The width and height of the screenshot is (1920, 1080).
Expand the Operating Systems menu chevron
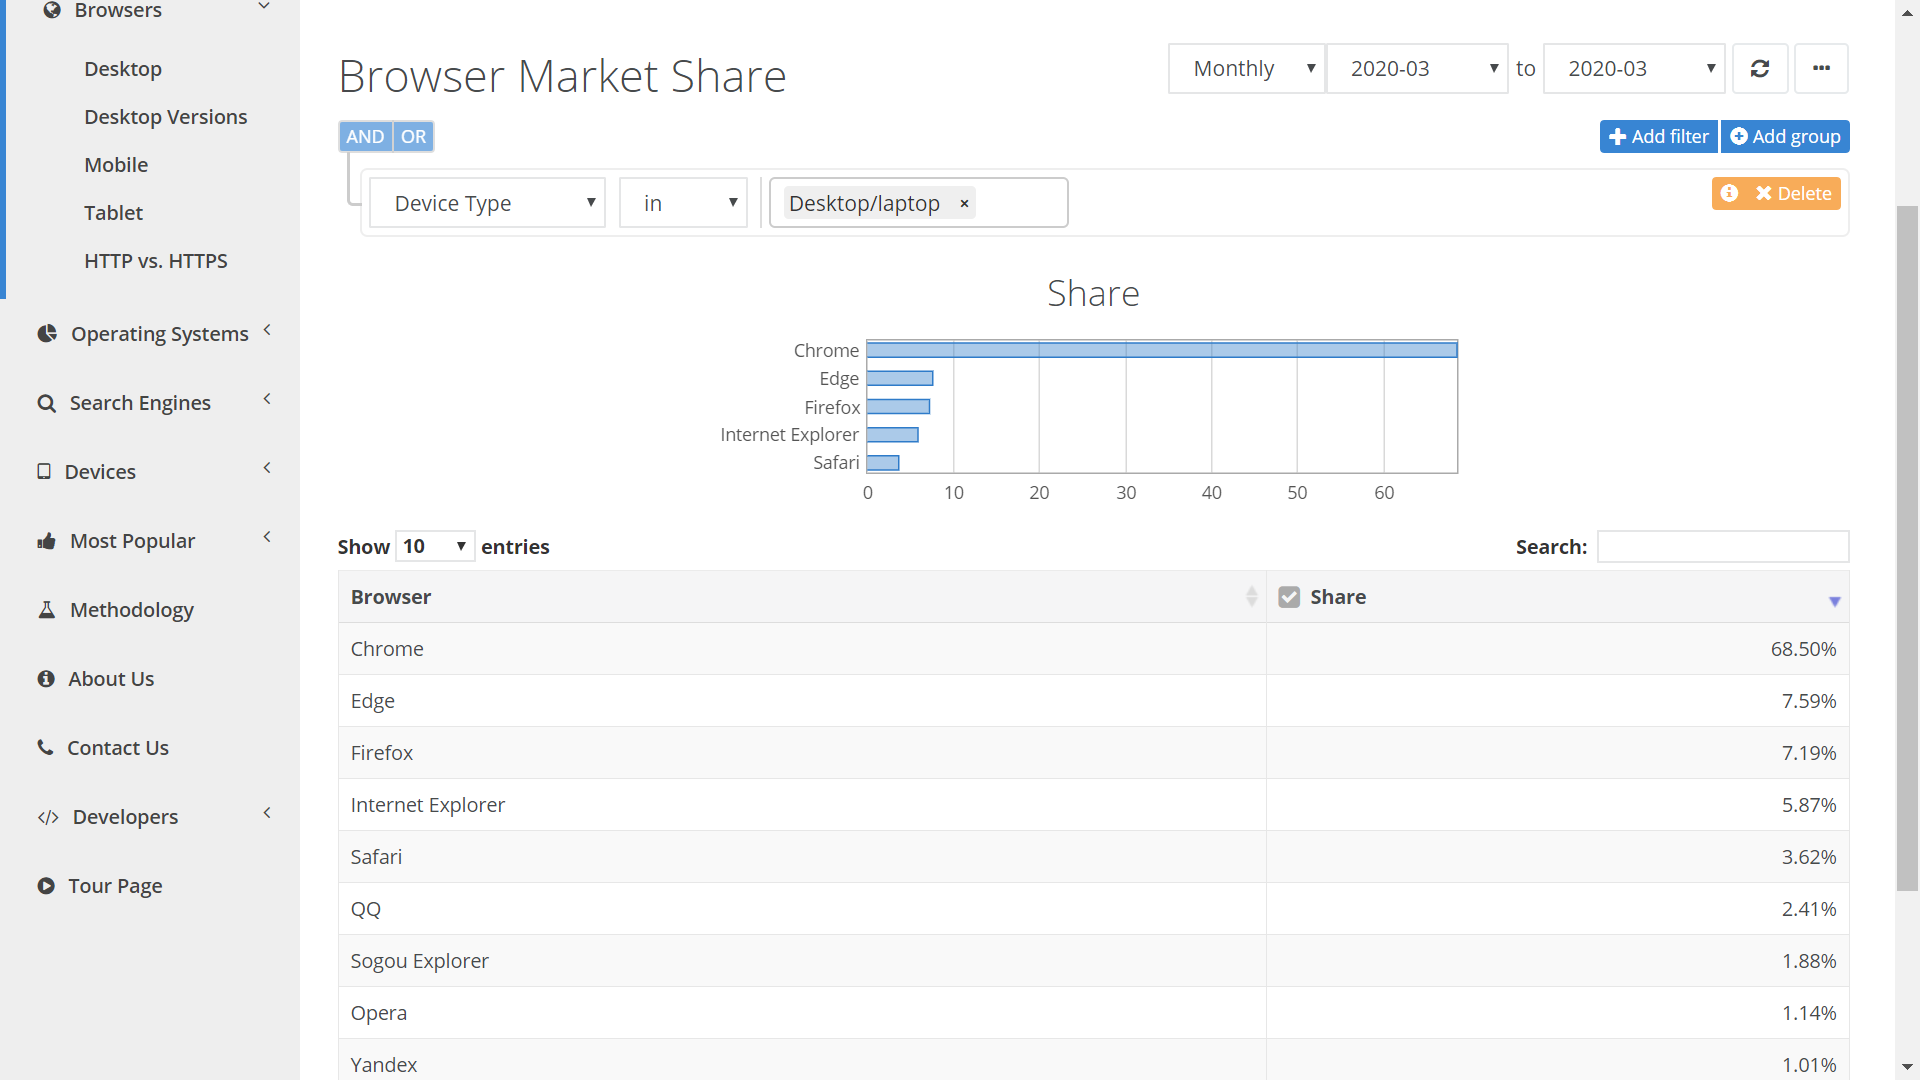267,330
